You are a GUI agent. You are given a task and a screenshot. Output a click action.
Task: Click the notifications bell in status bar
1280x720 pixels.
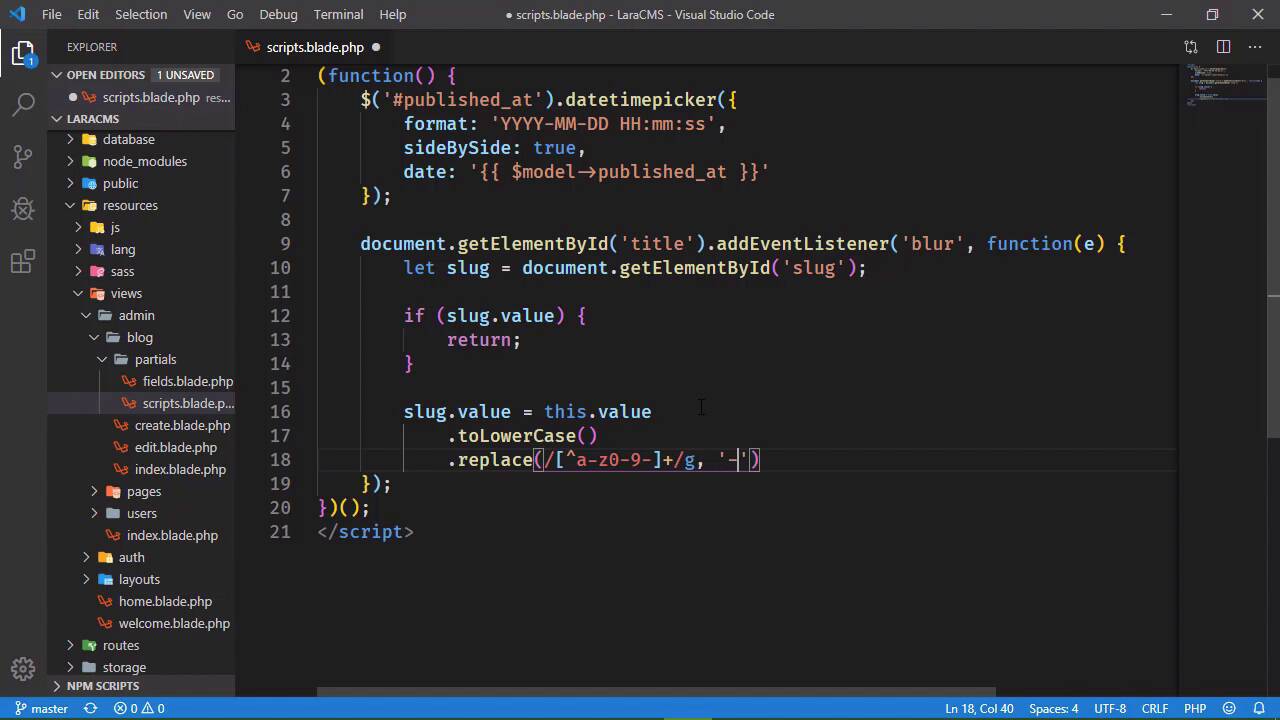coord(1259,708)
